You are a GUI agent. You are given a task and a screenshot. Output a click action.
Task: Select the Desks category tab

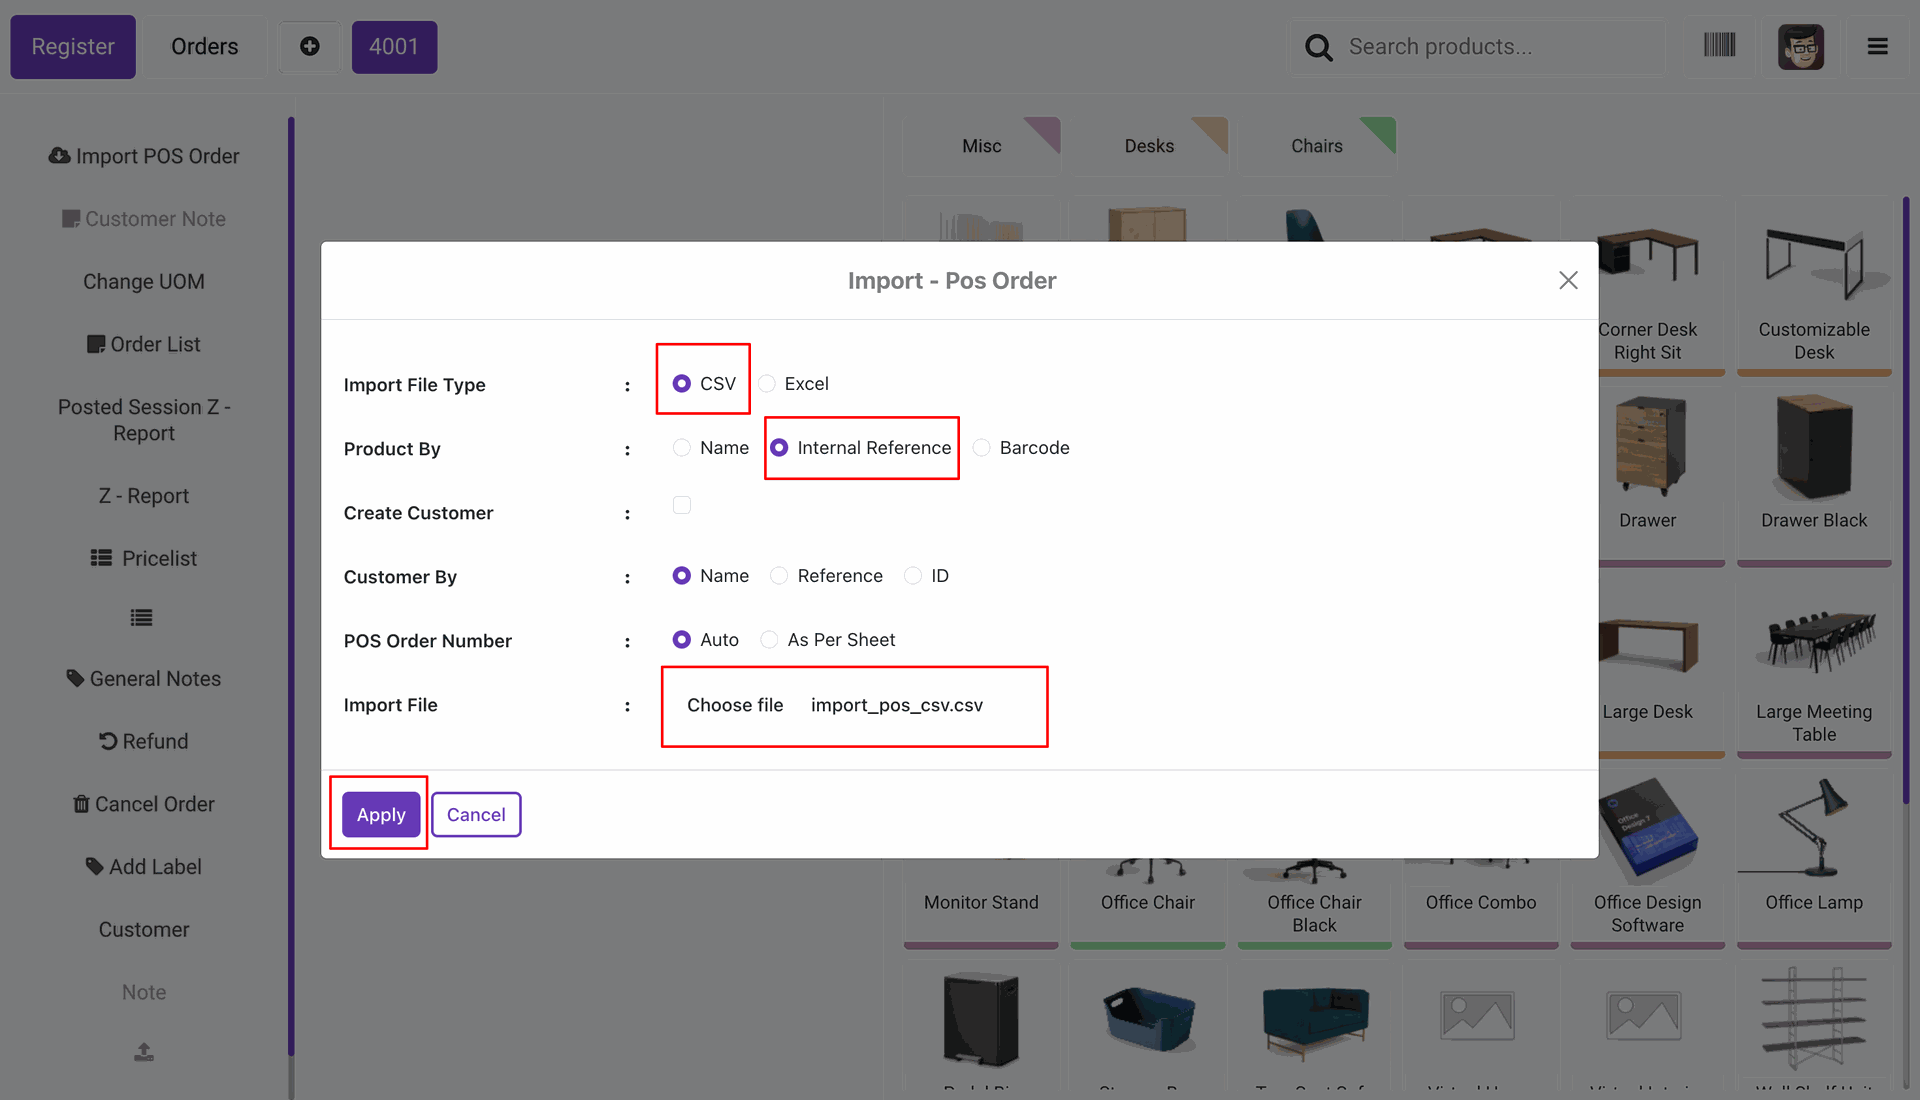point(1149,146)
